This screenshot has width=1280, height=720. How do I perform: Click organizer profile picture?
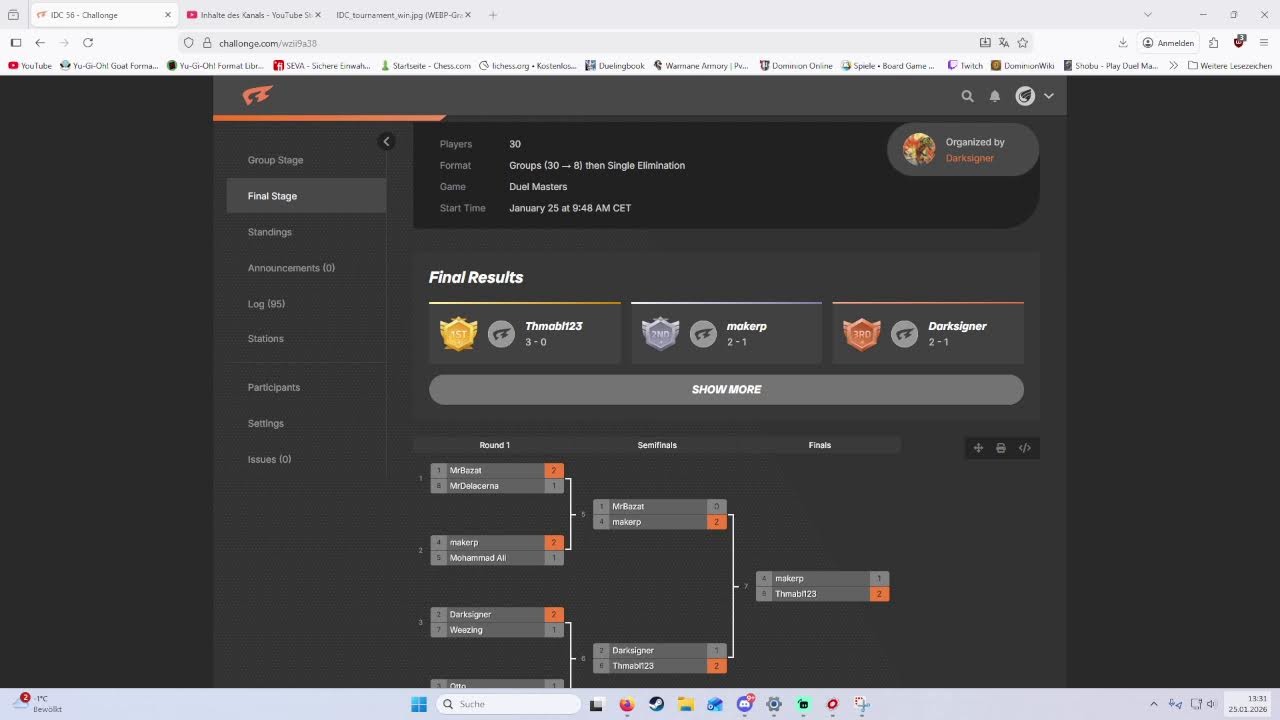point(919,149)
